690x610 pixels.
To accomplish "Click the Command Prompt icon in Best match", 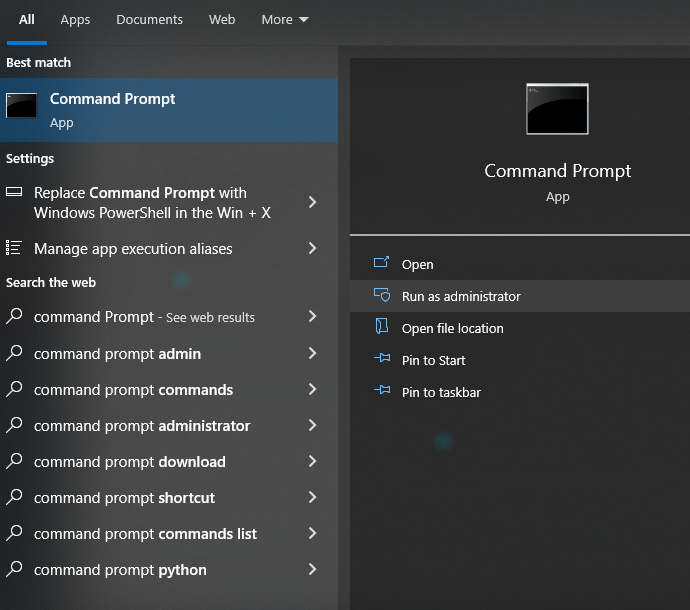I will point(21,106).
